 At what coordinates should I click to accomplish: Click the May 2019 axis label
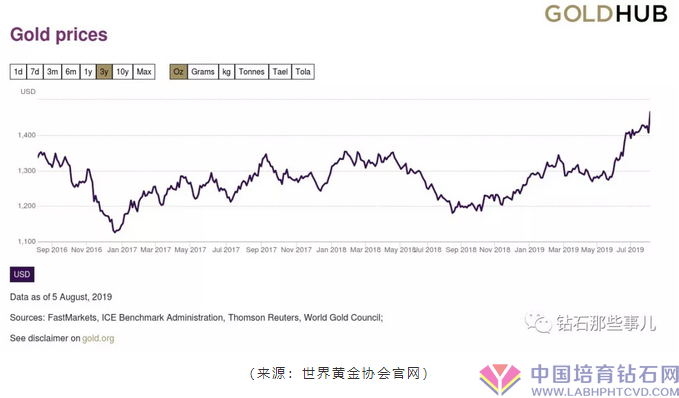point(597,250)
